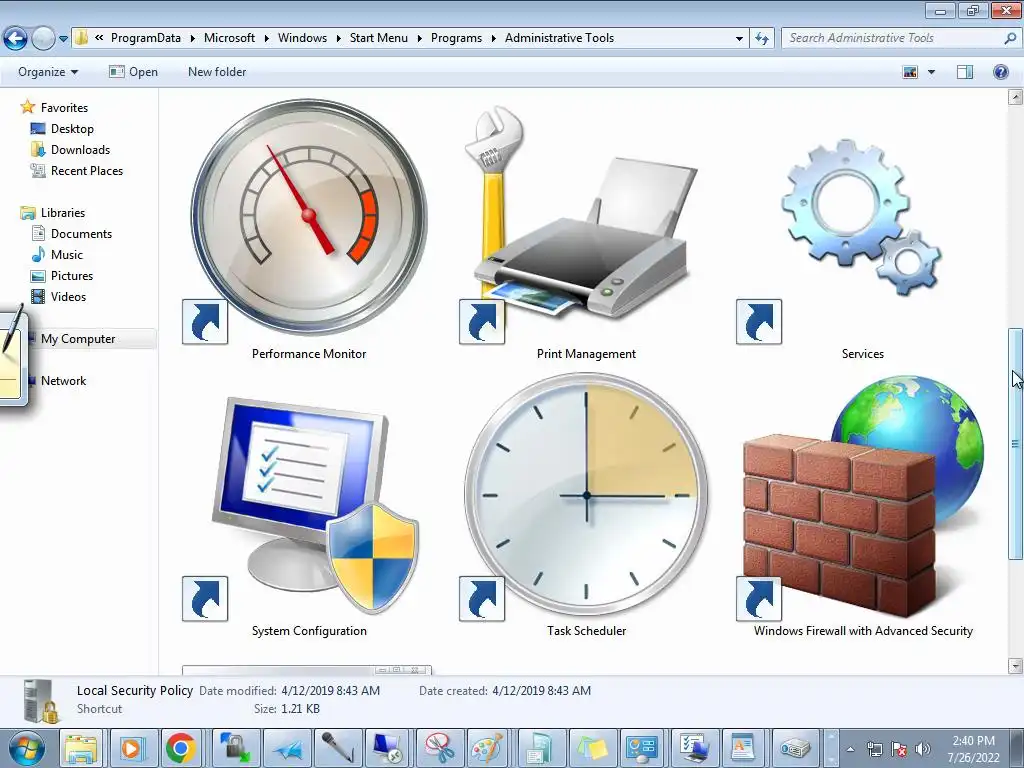Image resolution: width=1024 pixels, height=768 pixels.
Task: Click the Change your view icon
Action: pos(910,72)
